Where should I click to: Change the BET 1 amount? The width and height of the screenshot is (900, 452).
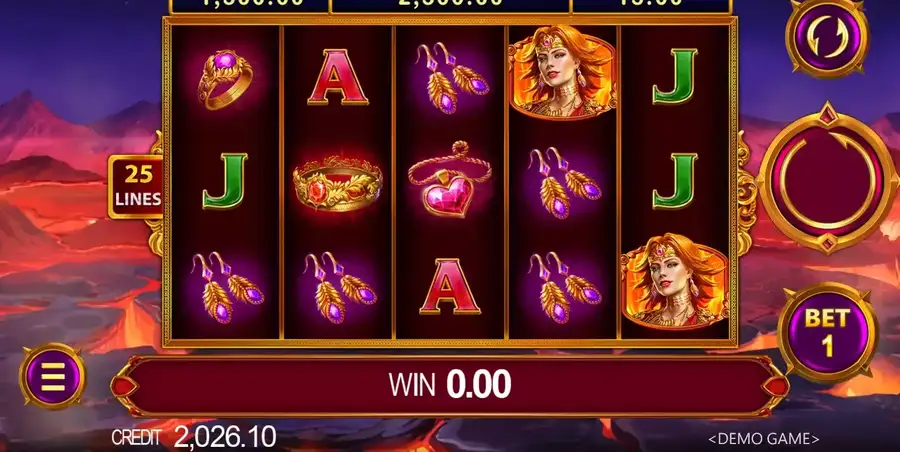coord(827,331)
